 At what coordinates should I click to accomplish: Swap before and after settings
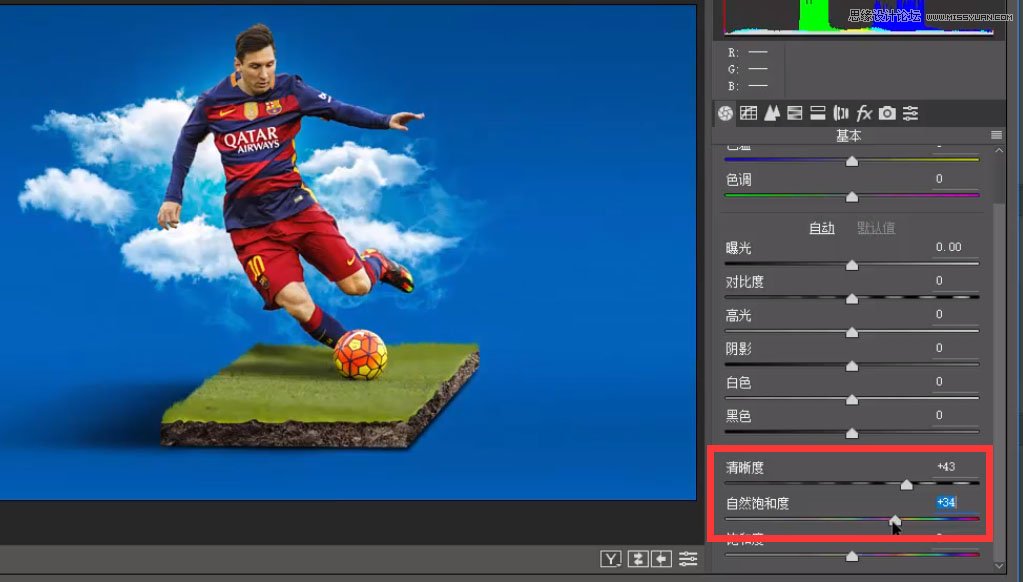click(x=636, y=559)
